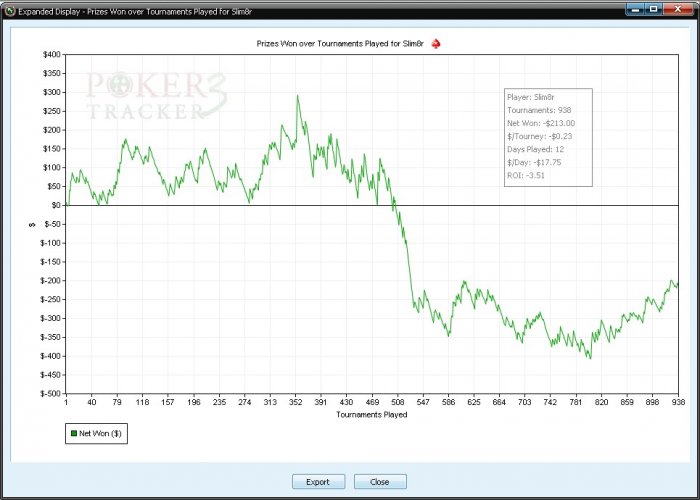The height and width of the screenshot is (500, 700).
Task: Close window with the red X button
Action: (678, 9)
